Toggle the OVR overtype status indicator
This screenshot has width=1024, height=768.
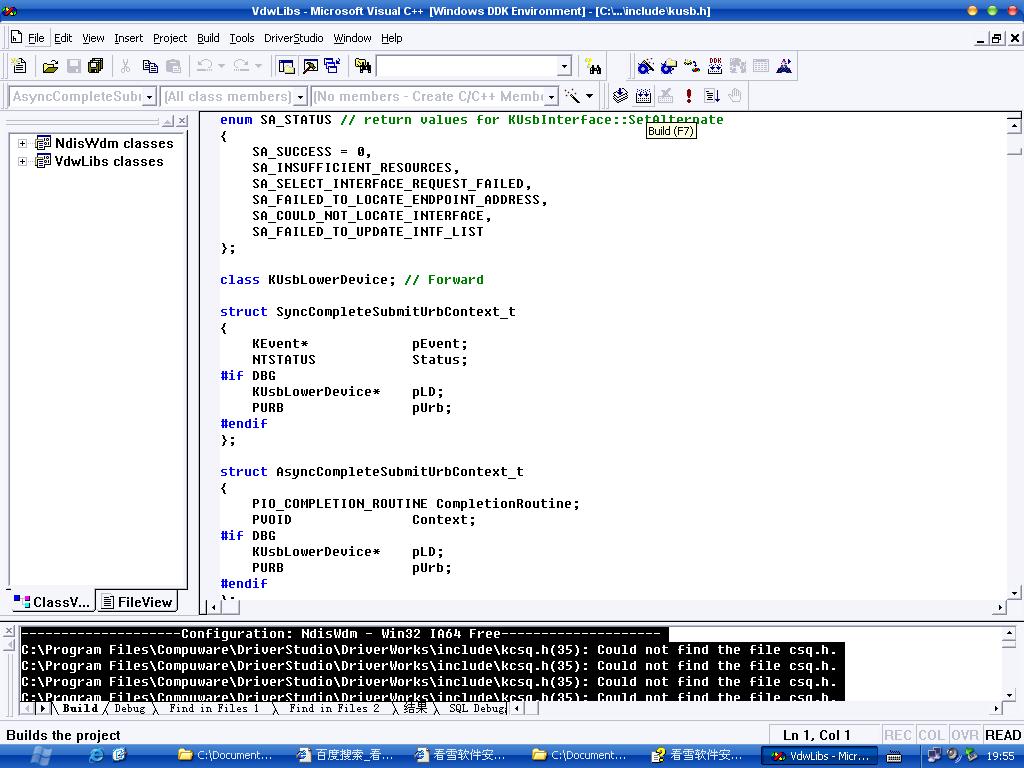(964, 735)
